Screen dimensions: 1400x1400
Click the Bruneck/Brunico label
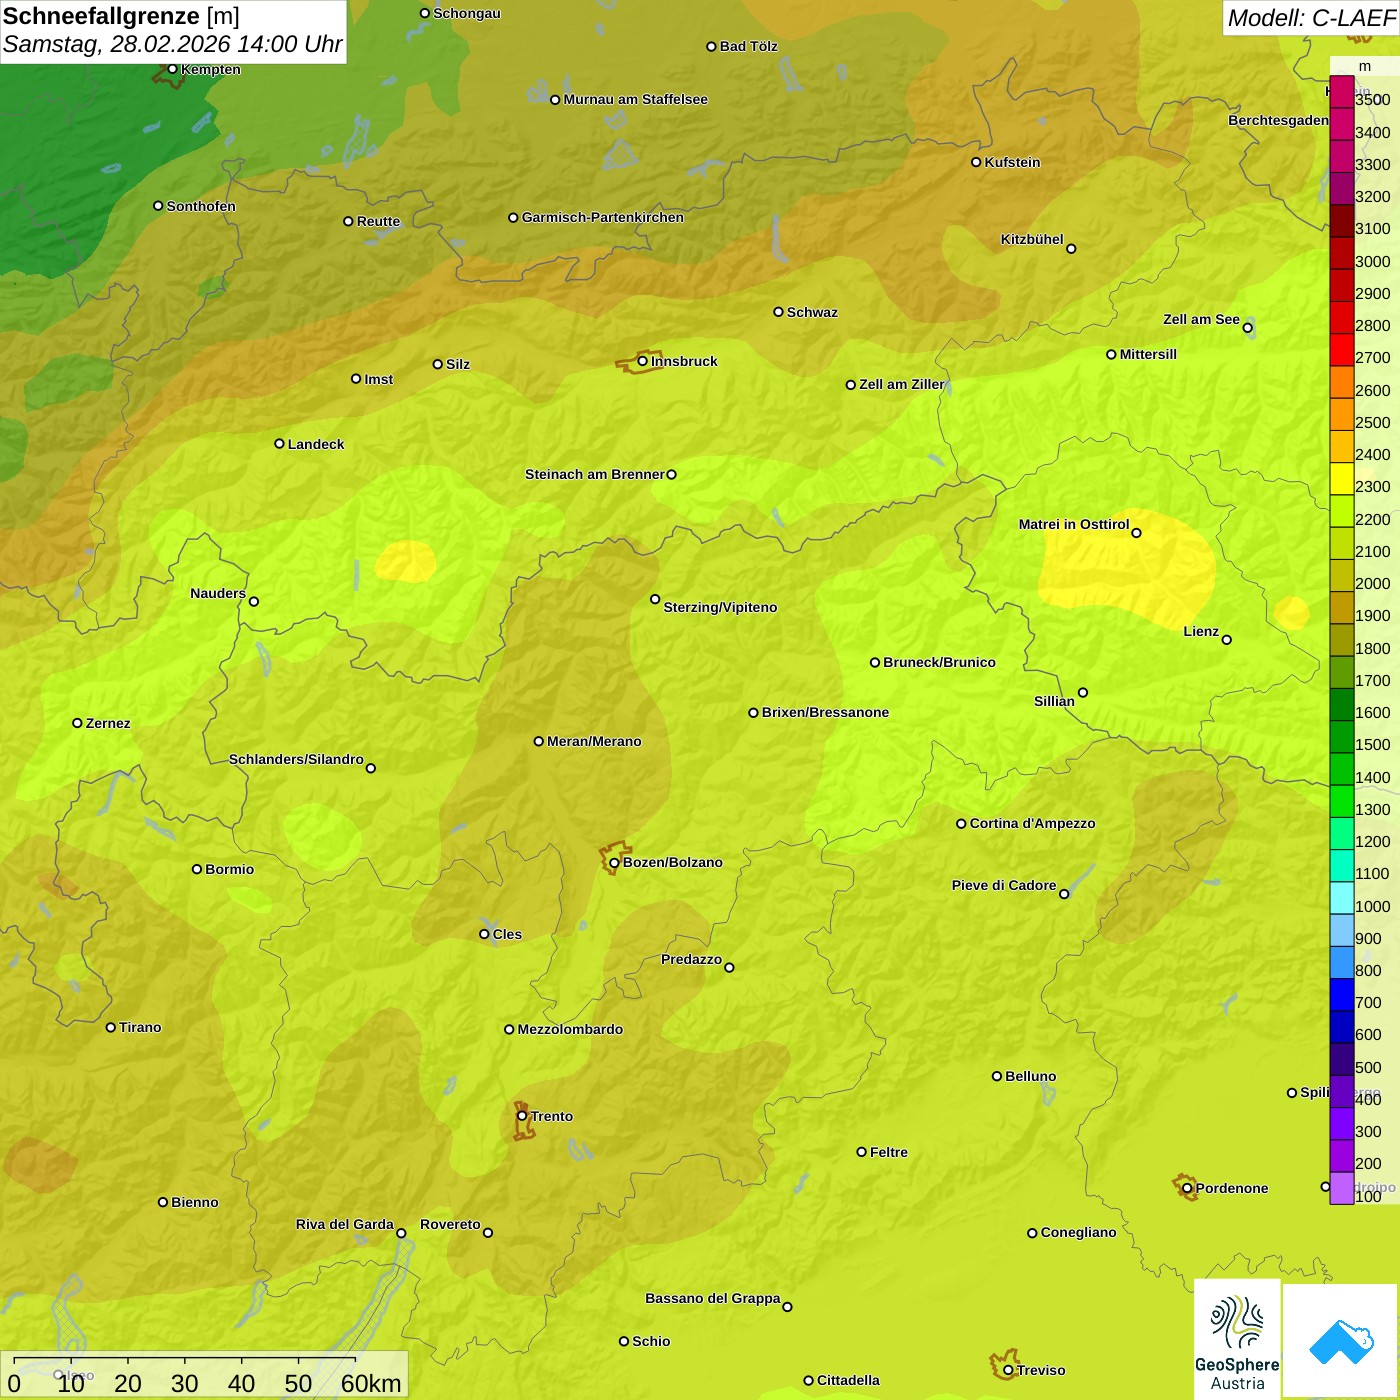click(x=939, y=662)
